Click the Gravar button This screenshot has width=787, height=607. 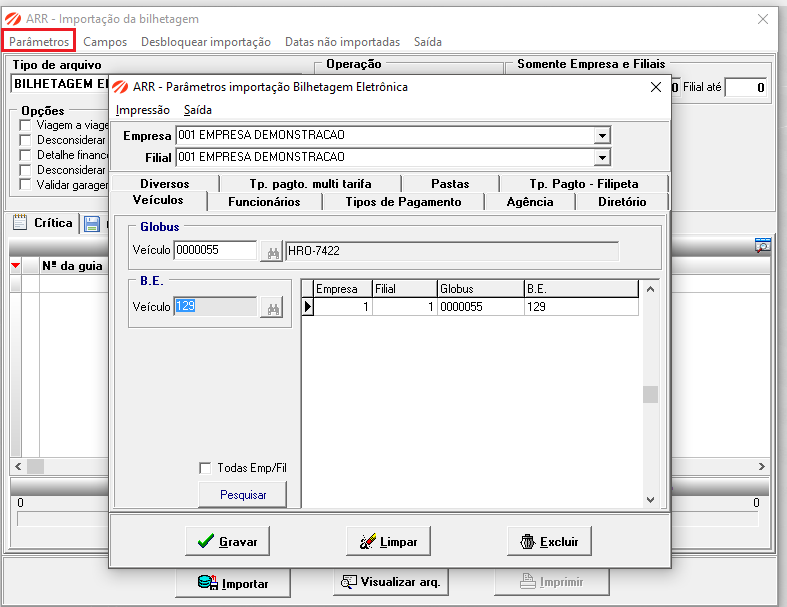(x=227, y=541)
